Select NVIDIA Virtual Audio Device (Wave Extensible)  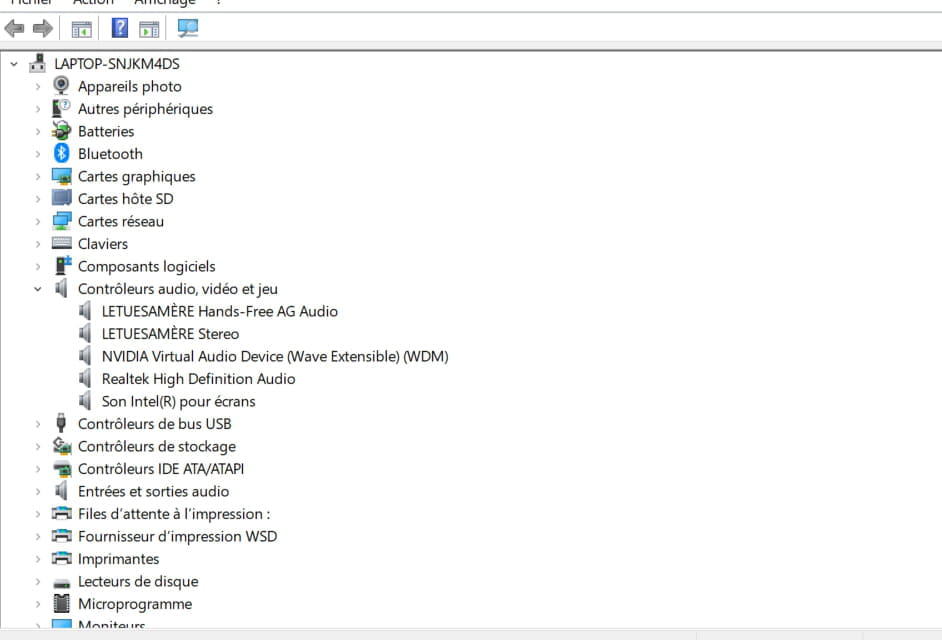pos(275,356)
